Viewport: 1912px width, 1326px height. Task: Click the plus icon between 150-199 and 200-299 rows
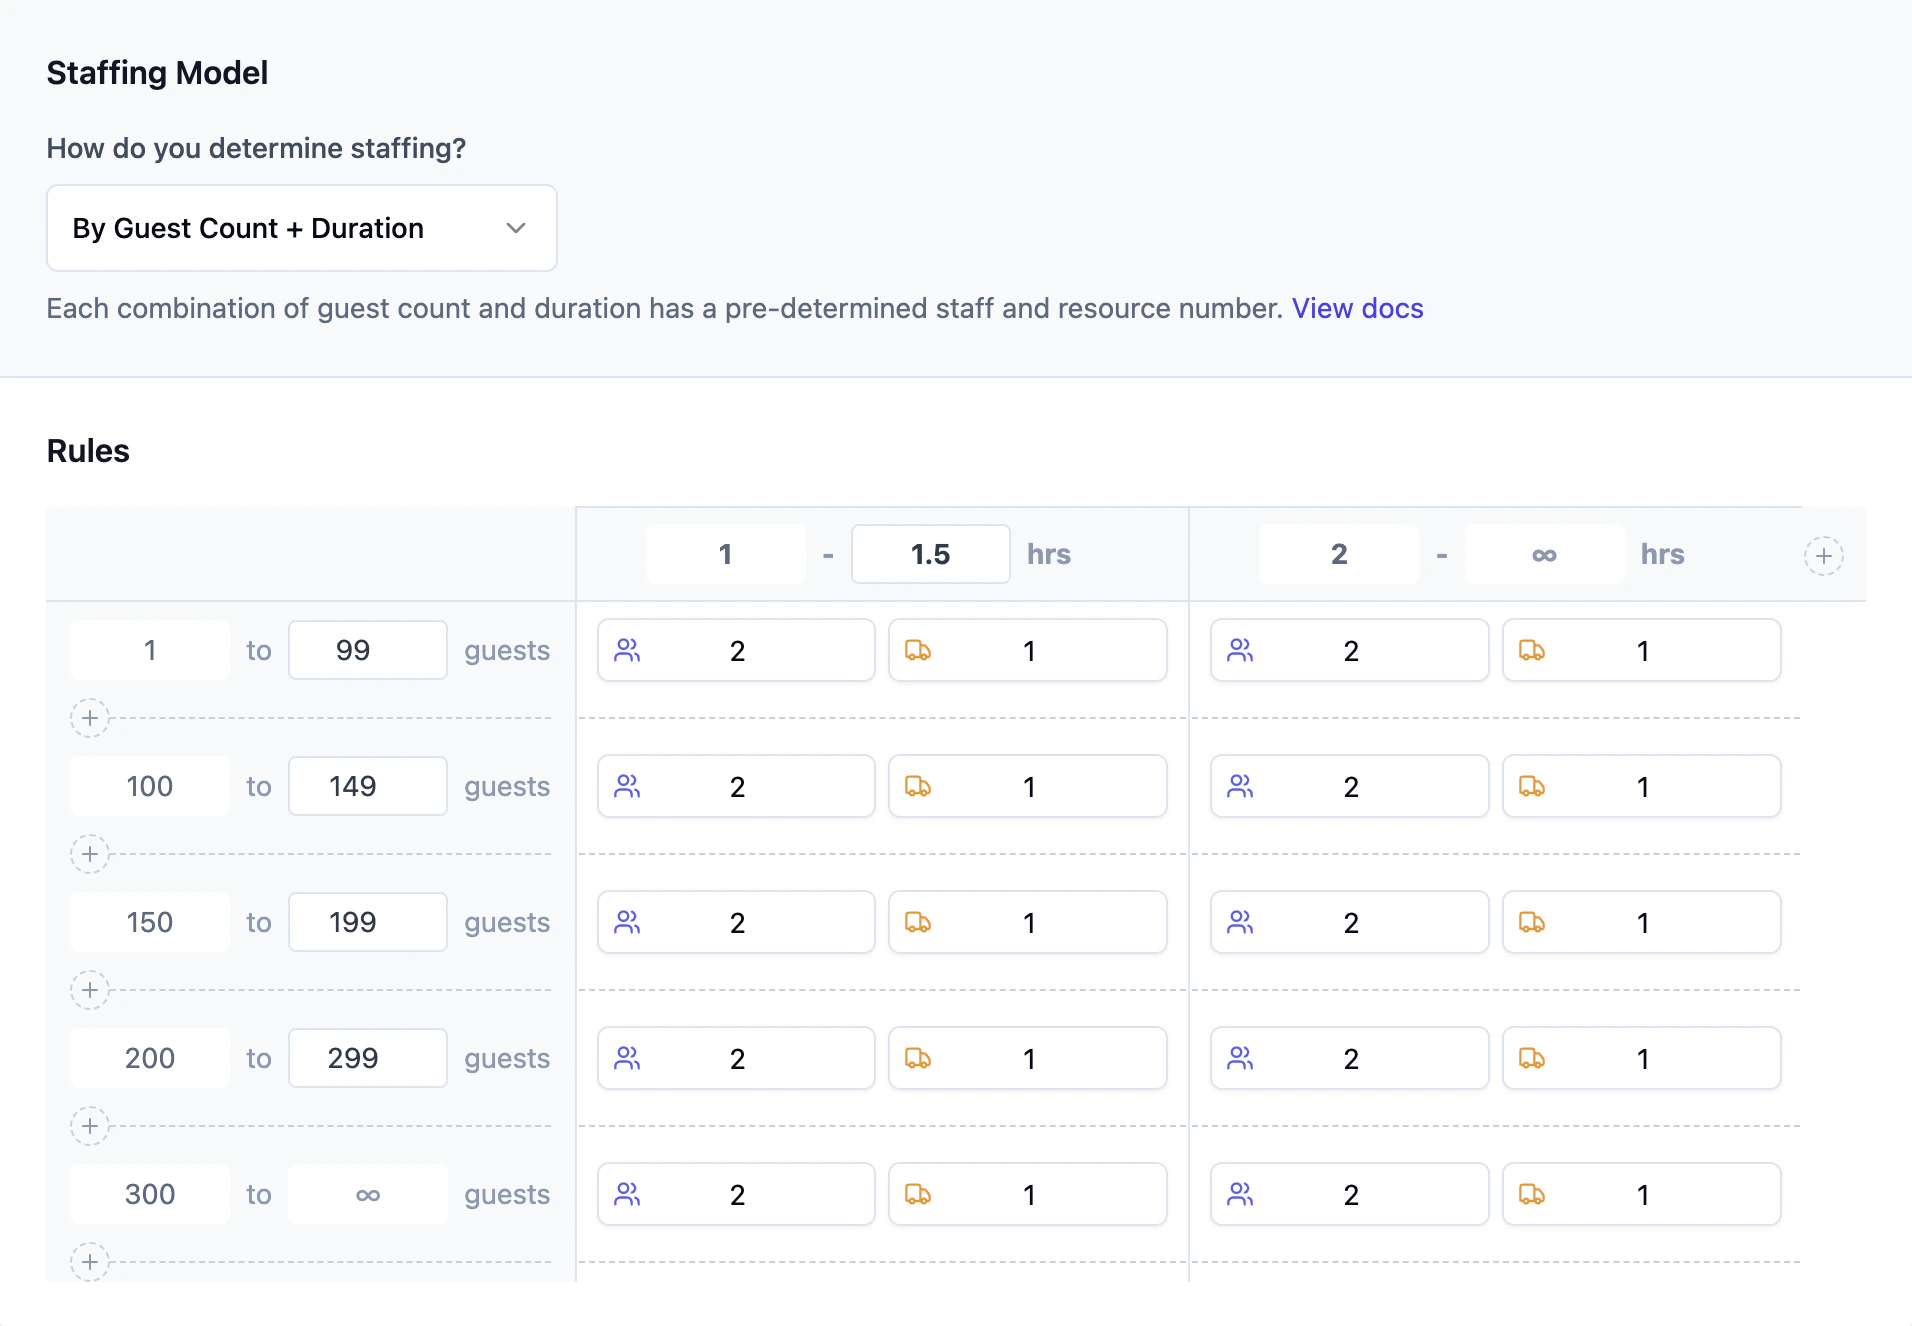[x=89, y=990]
